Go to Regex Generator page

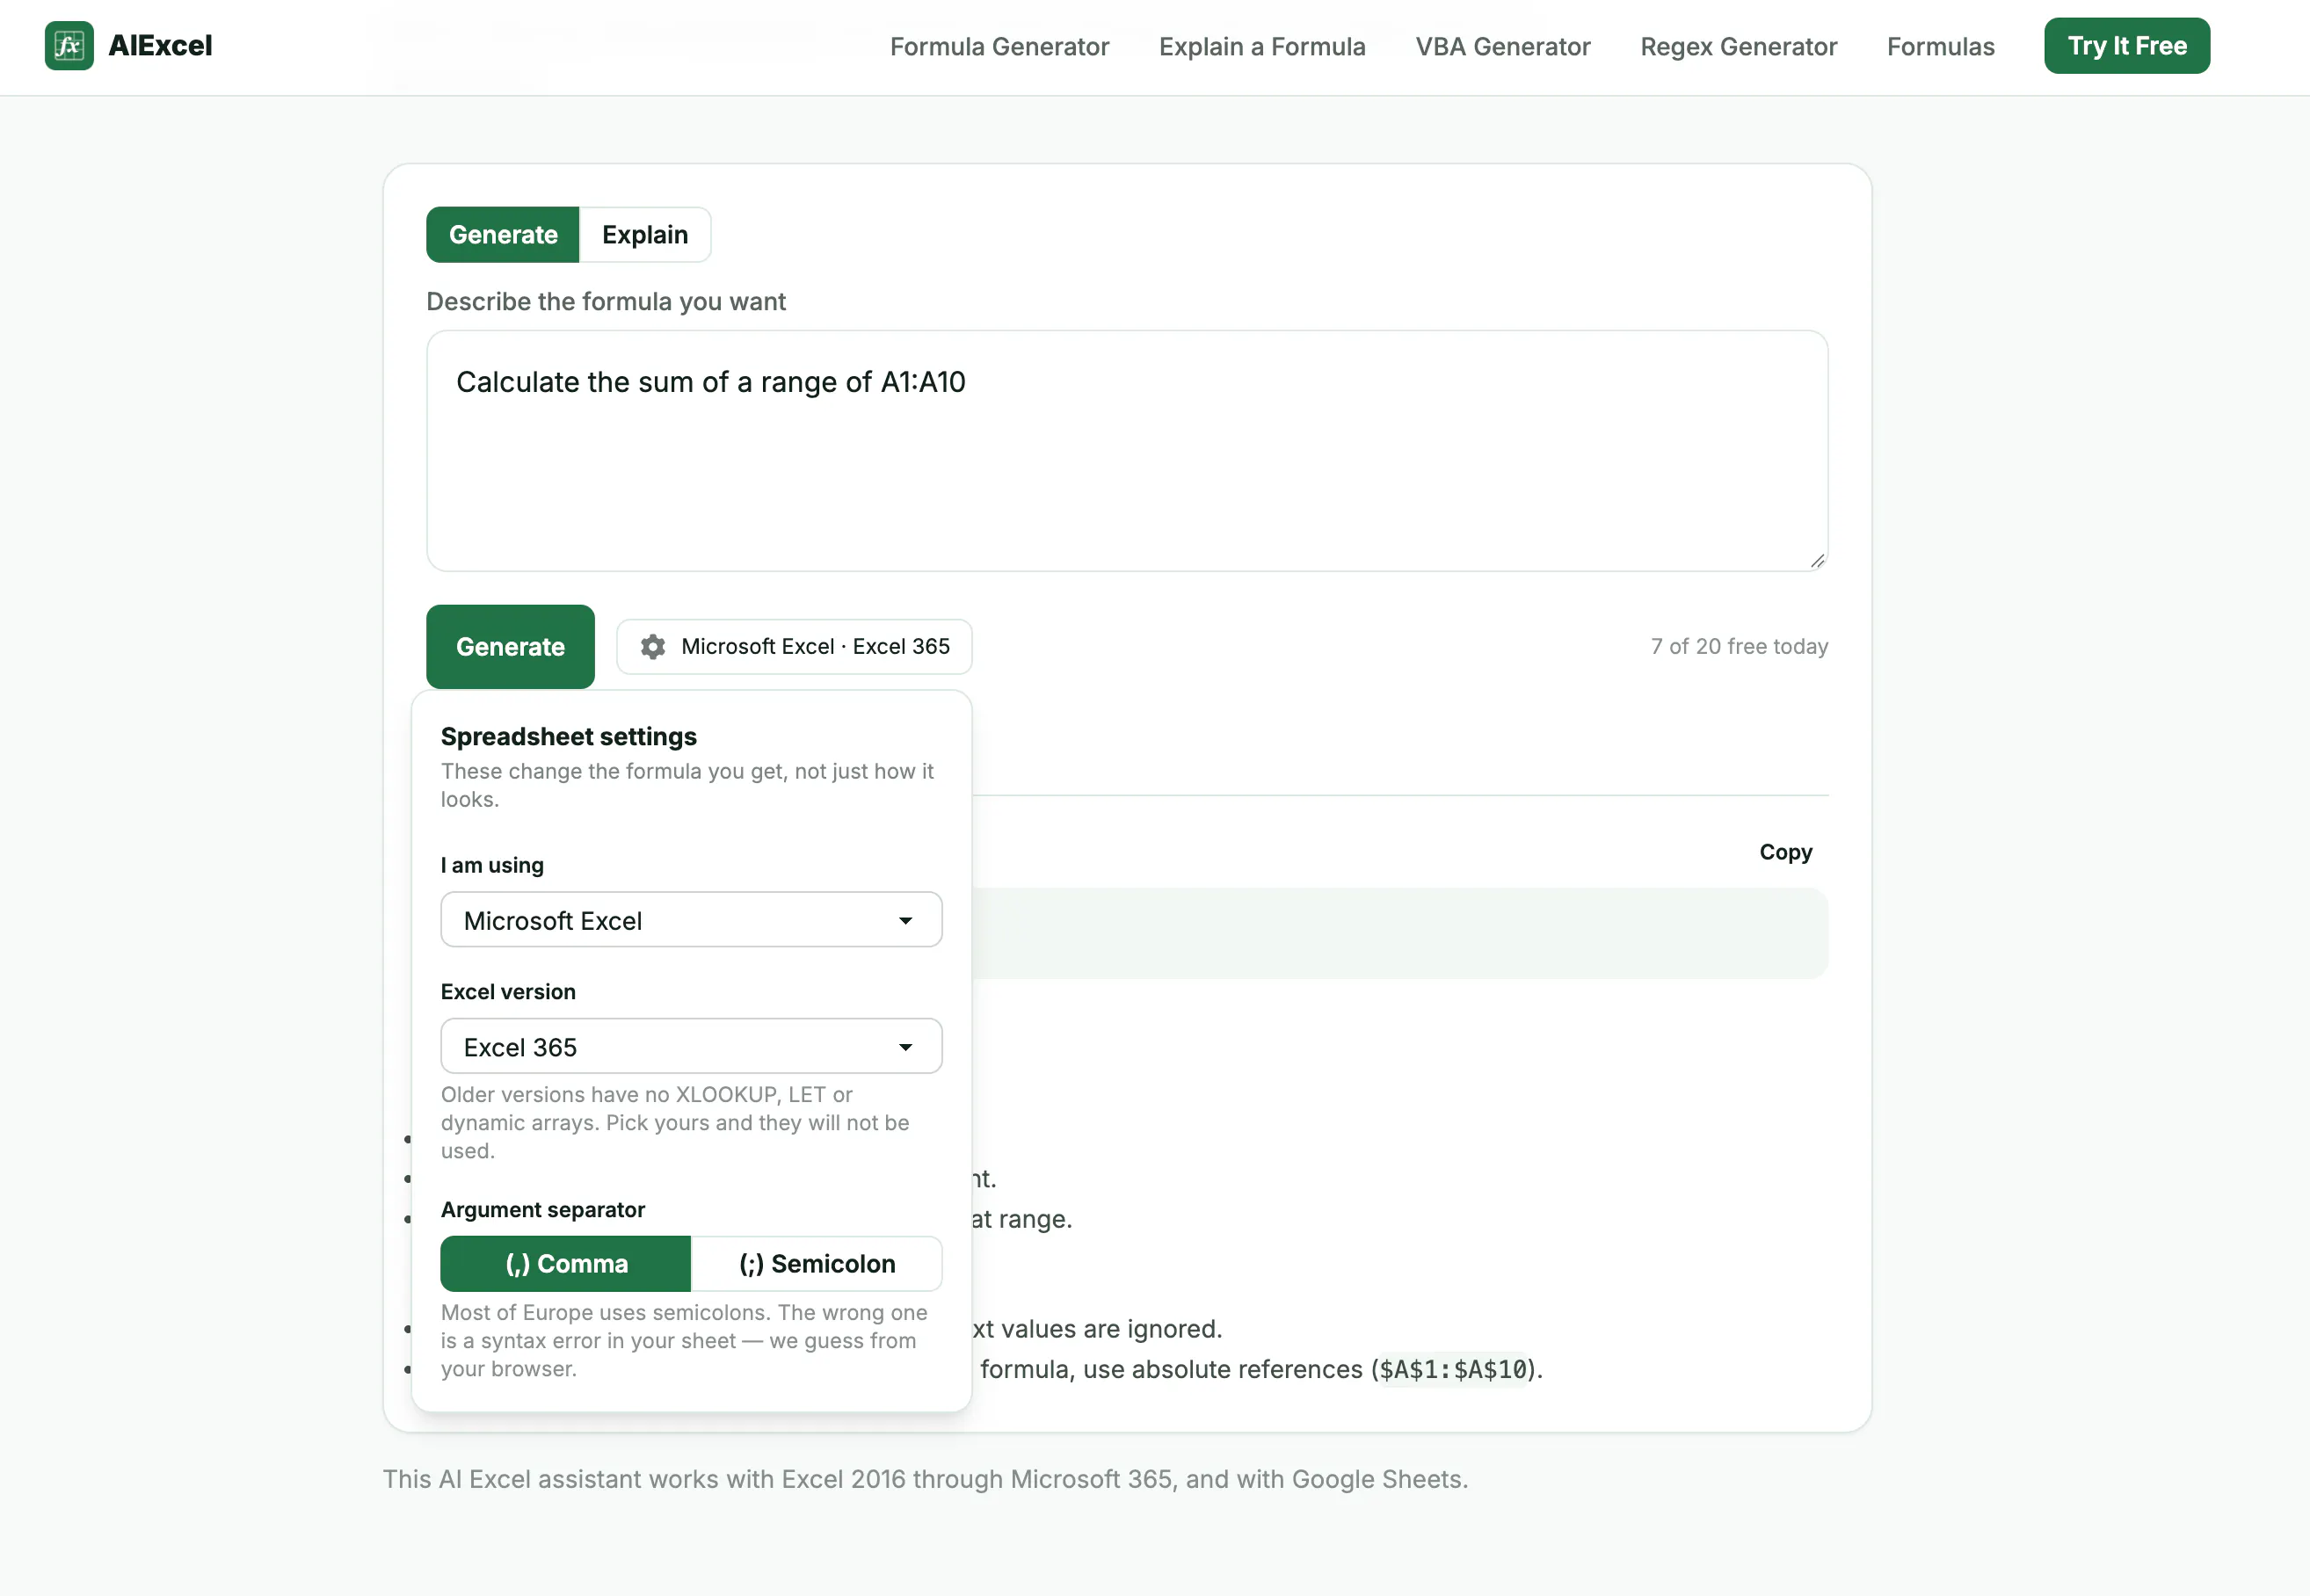point(1739,46)
